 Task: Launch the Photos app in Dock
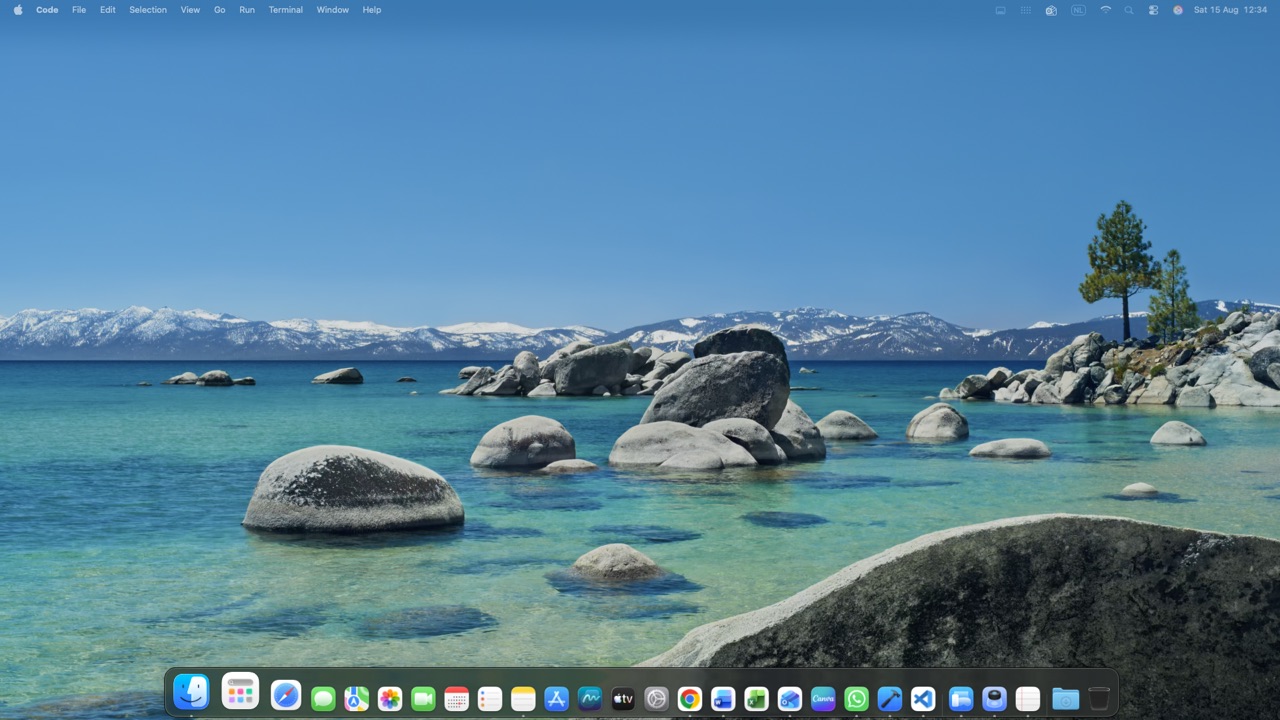click(390, 699)
